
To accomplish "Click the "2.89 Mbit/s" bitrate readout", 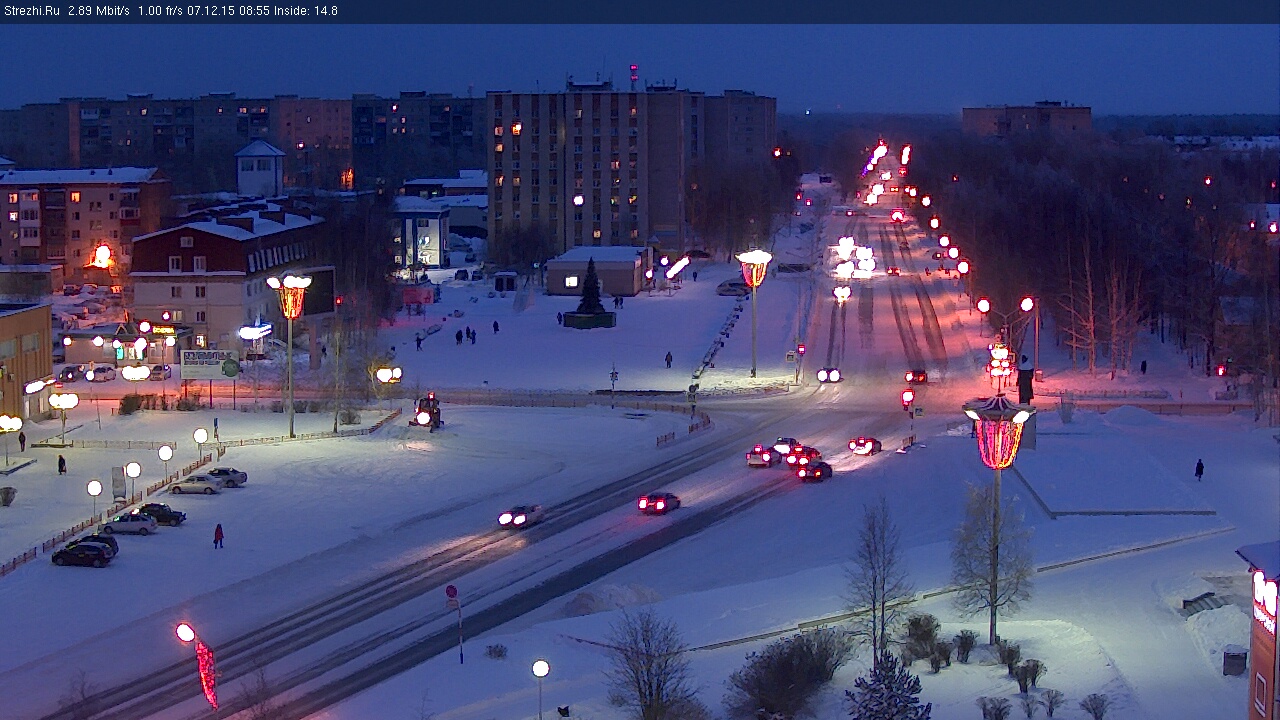I will point(99,11).
